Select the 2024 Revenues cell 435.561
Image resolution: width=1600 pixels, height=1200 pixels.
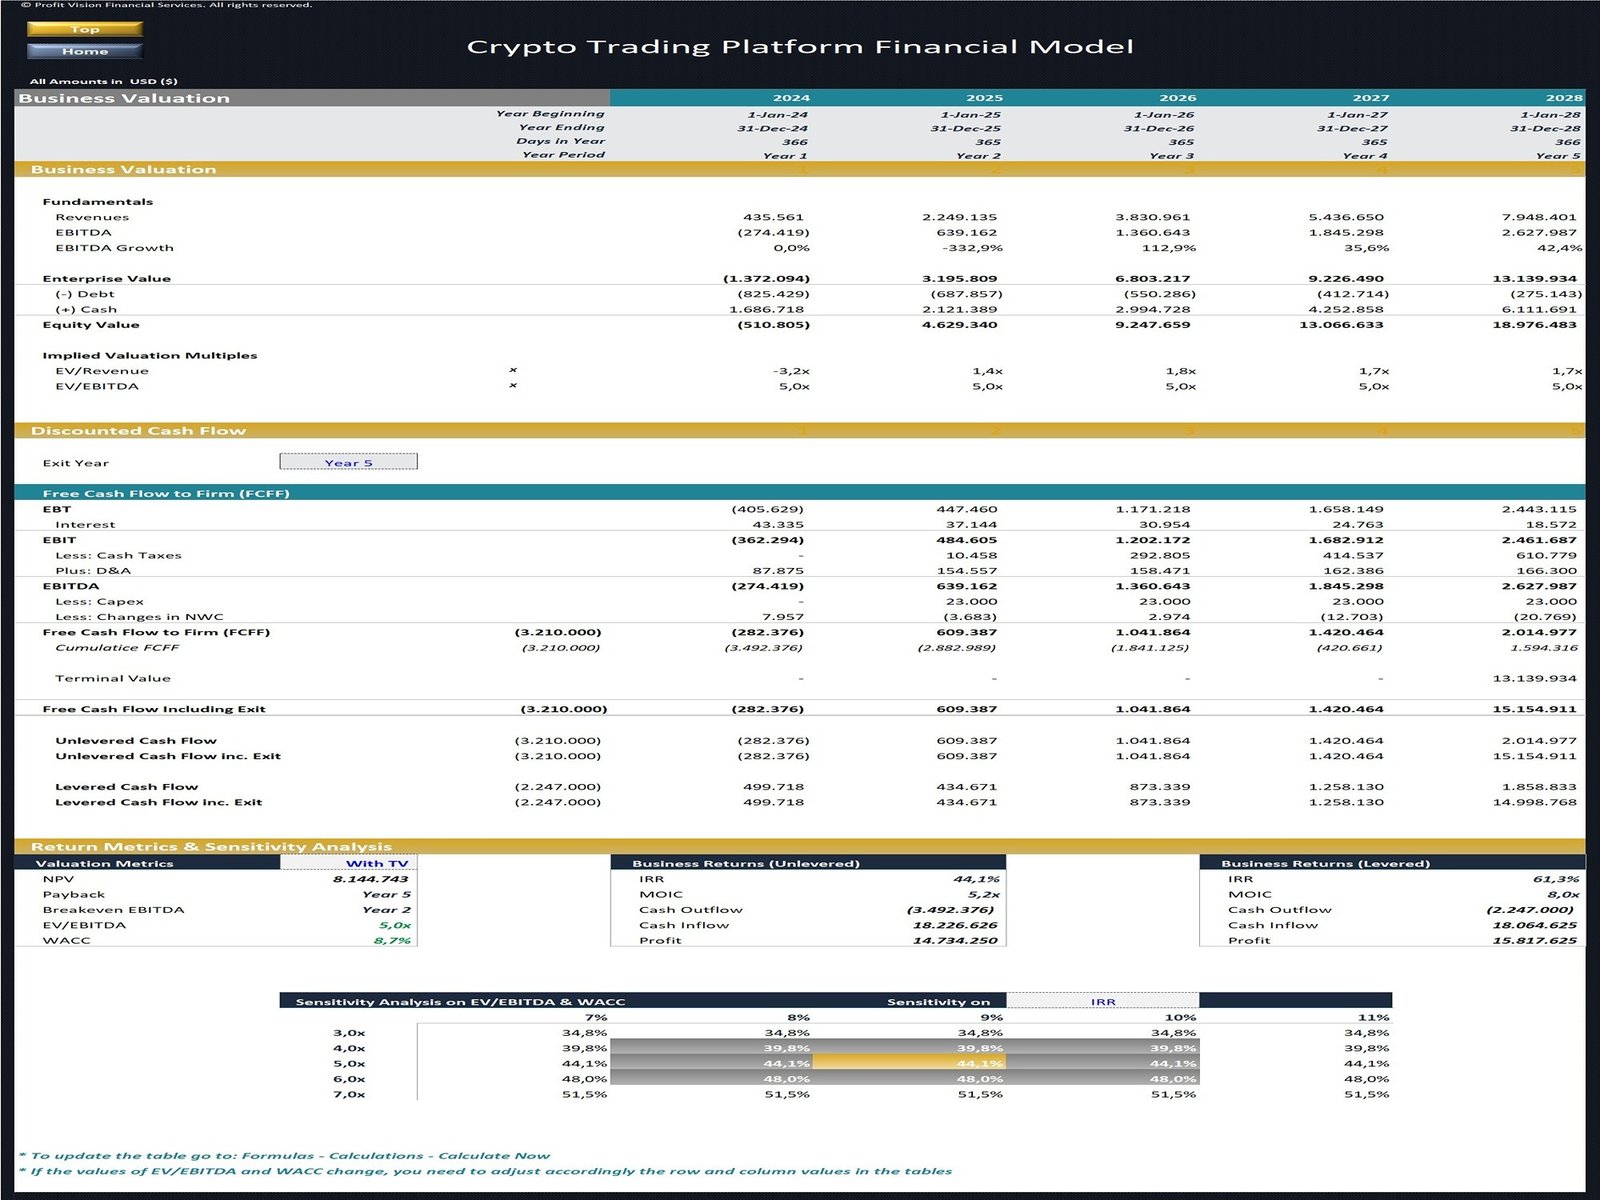click(x=773, y=217)
